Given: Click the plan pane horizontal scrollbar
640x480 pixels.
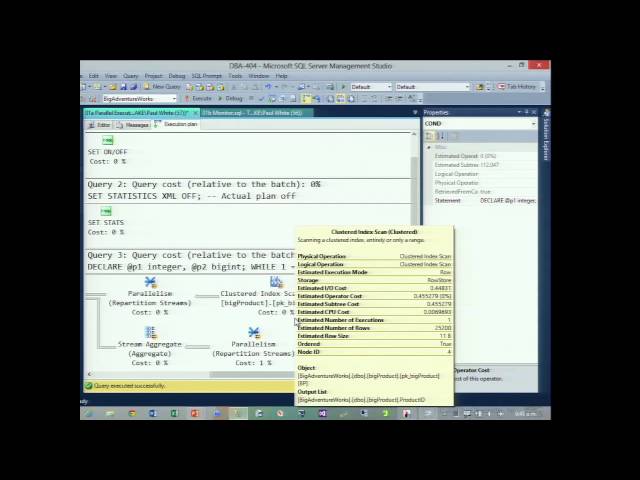Looking at the screenshot, I should click(252, 374).
